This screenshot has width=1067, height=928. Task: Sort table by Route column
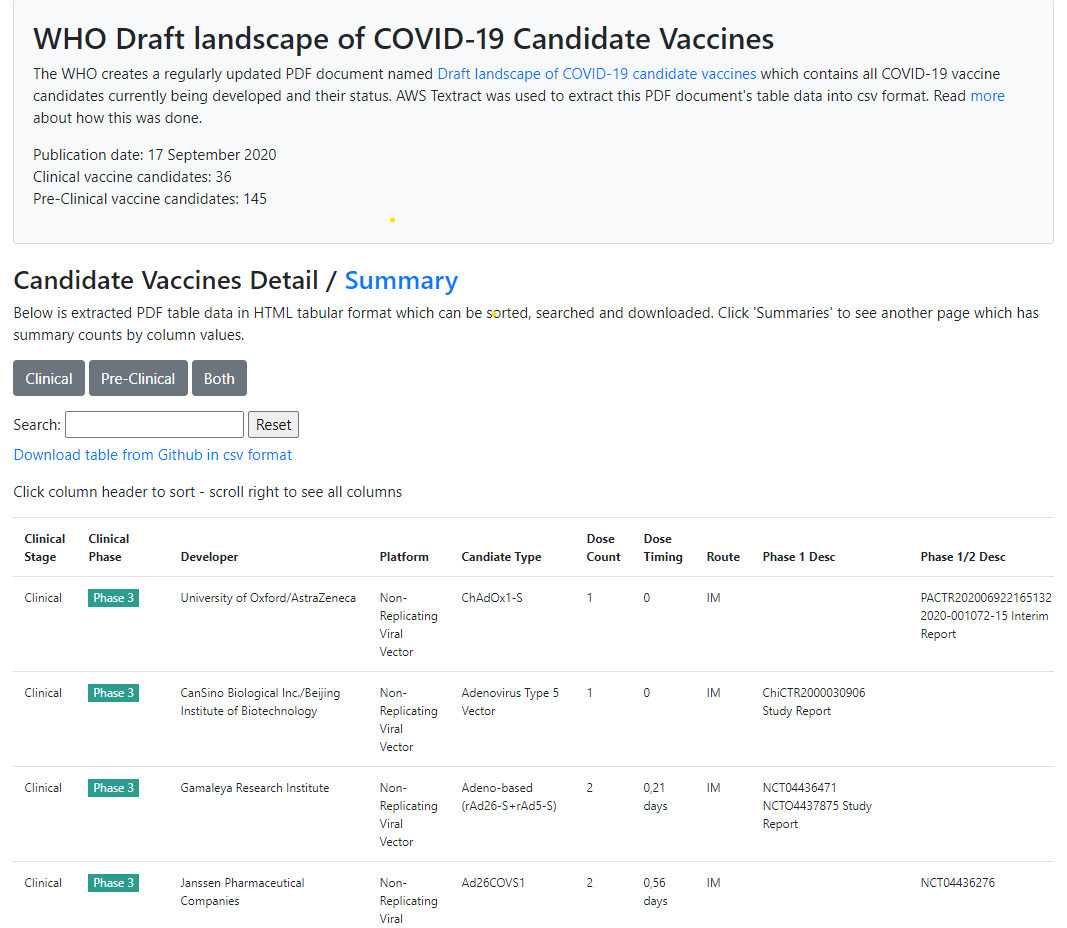(723, 557)
